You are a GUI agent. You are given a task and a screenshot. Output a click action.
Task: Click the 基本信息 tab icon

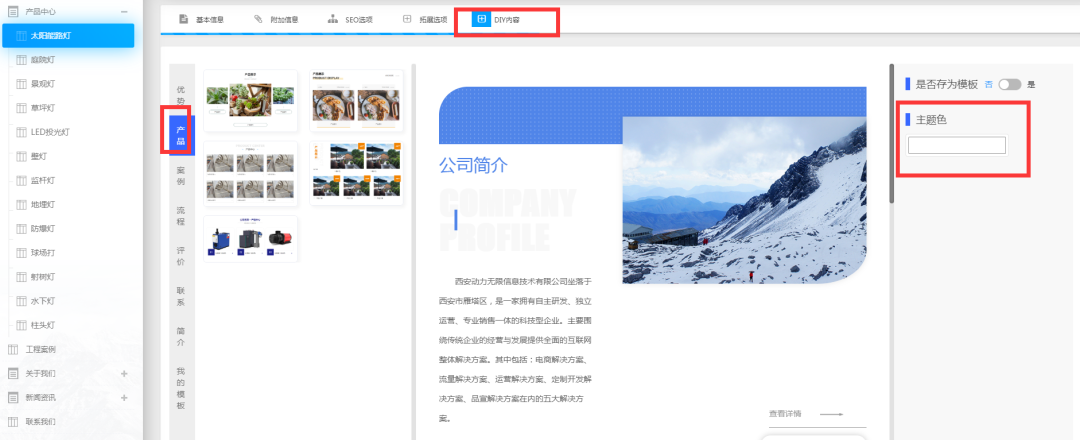[184, 19]
